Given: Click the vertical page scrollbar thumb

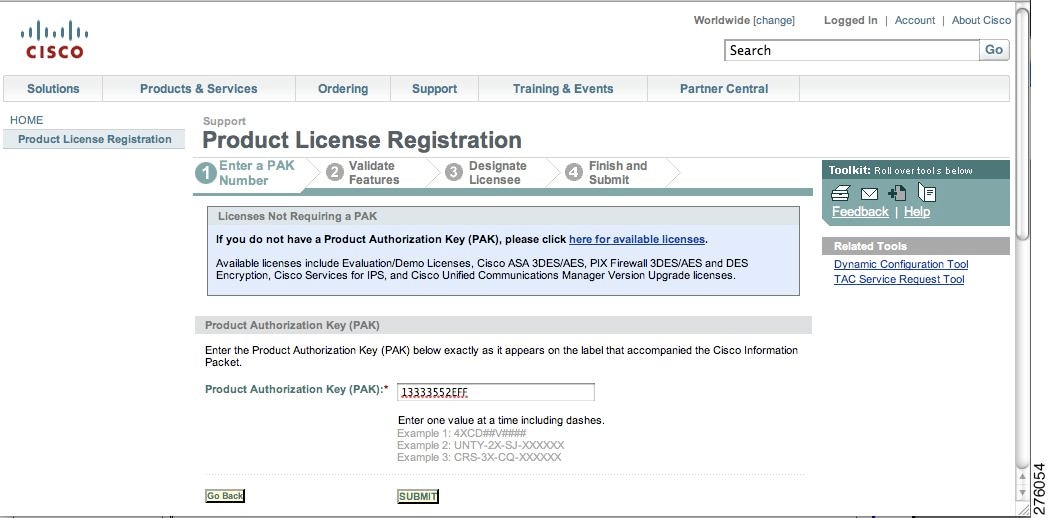Looking at the screenshot, I should pos(1022,124).
